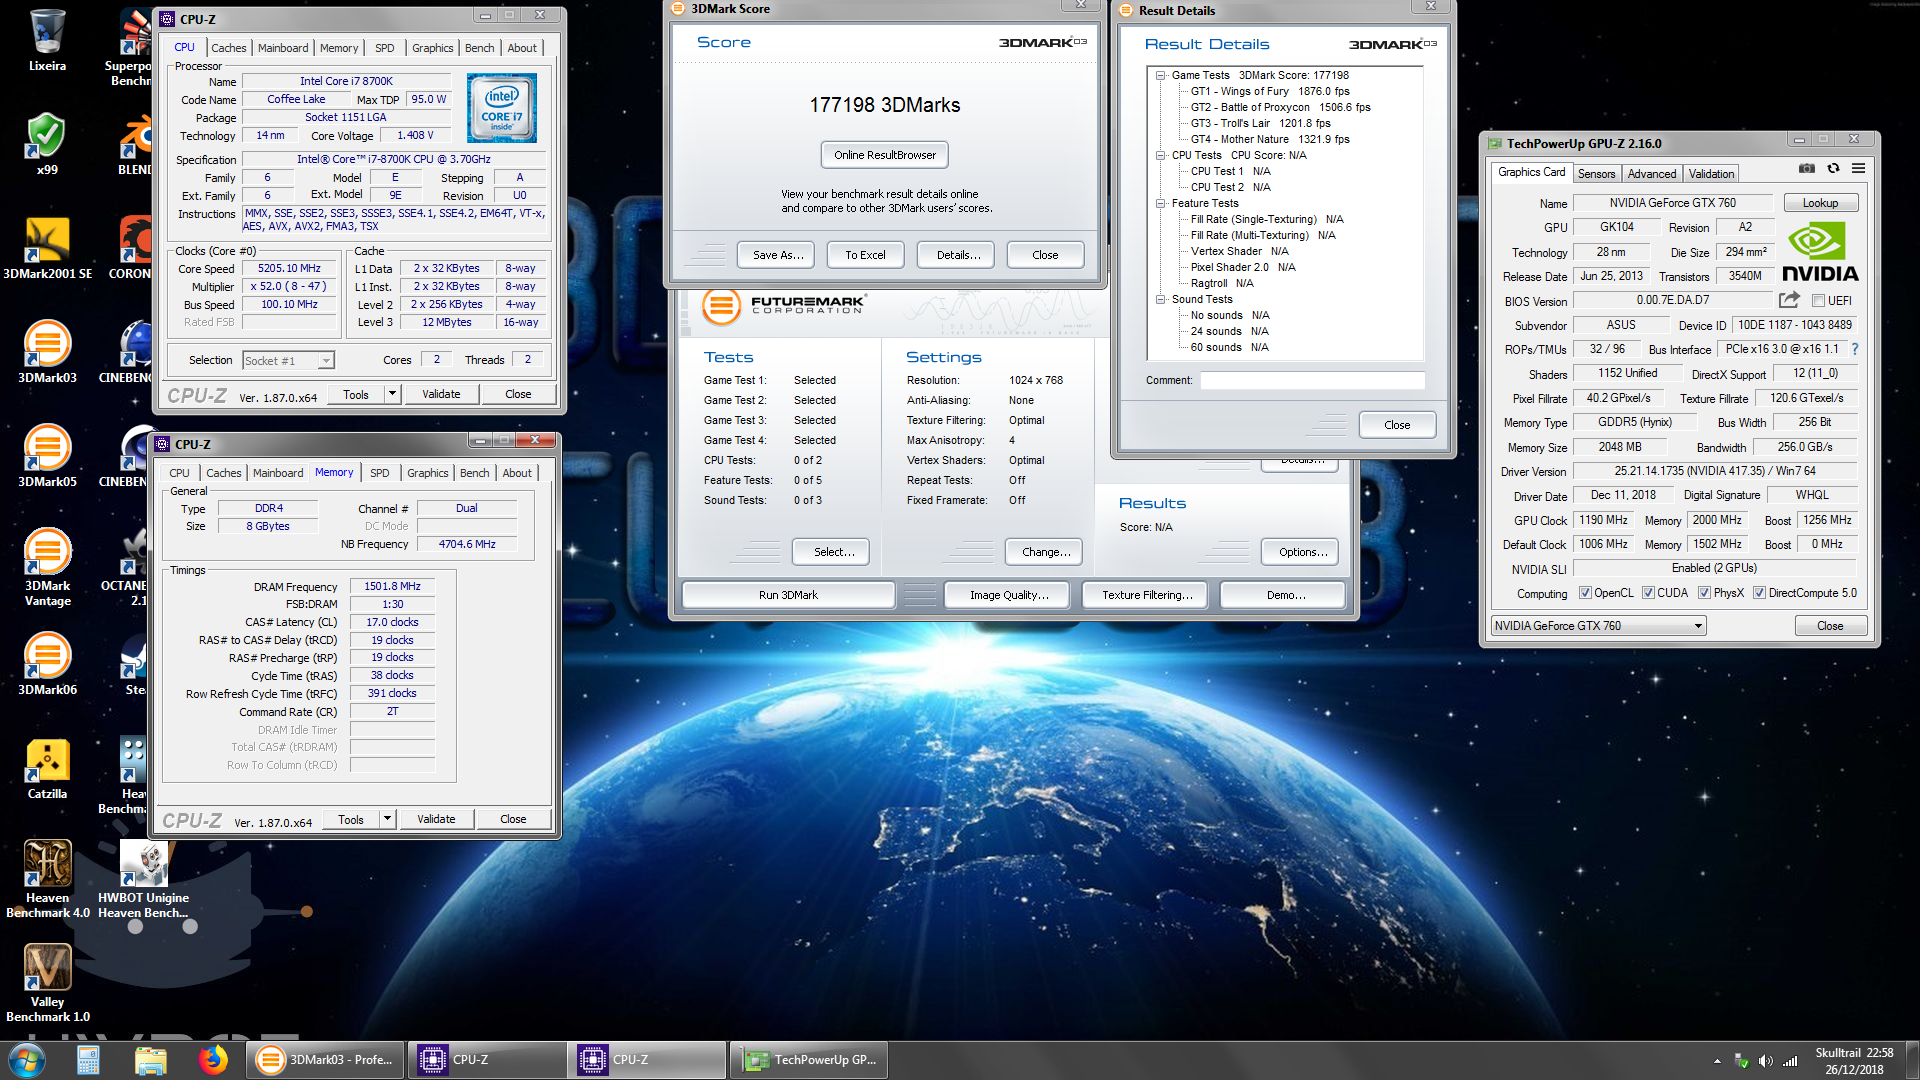
Task: Open the GPU-Z hamburger menu
Action: (x=1858, y=168)
